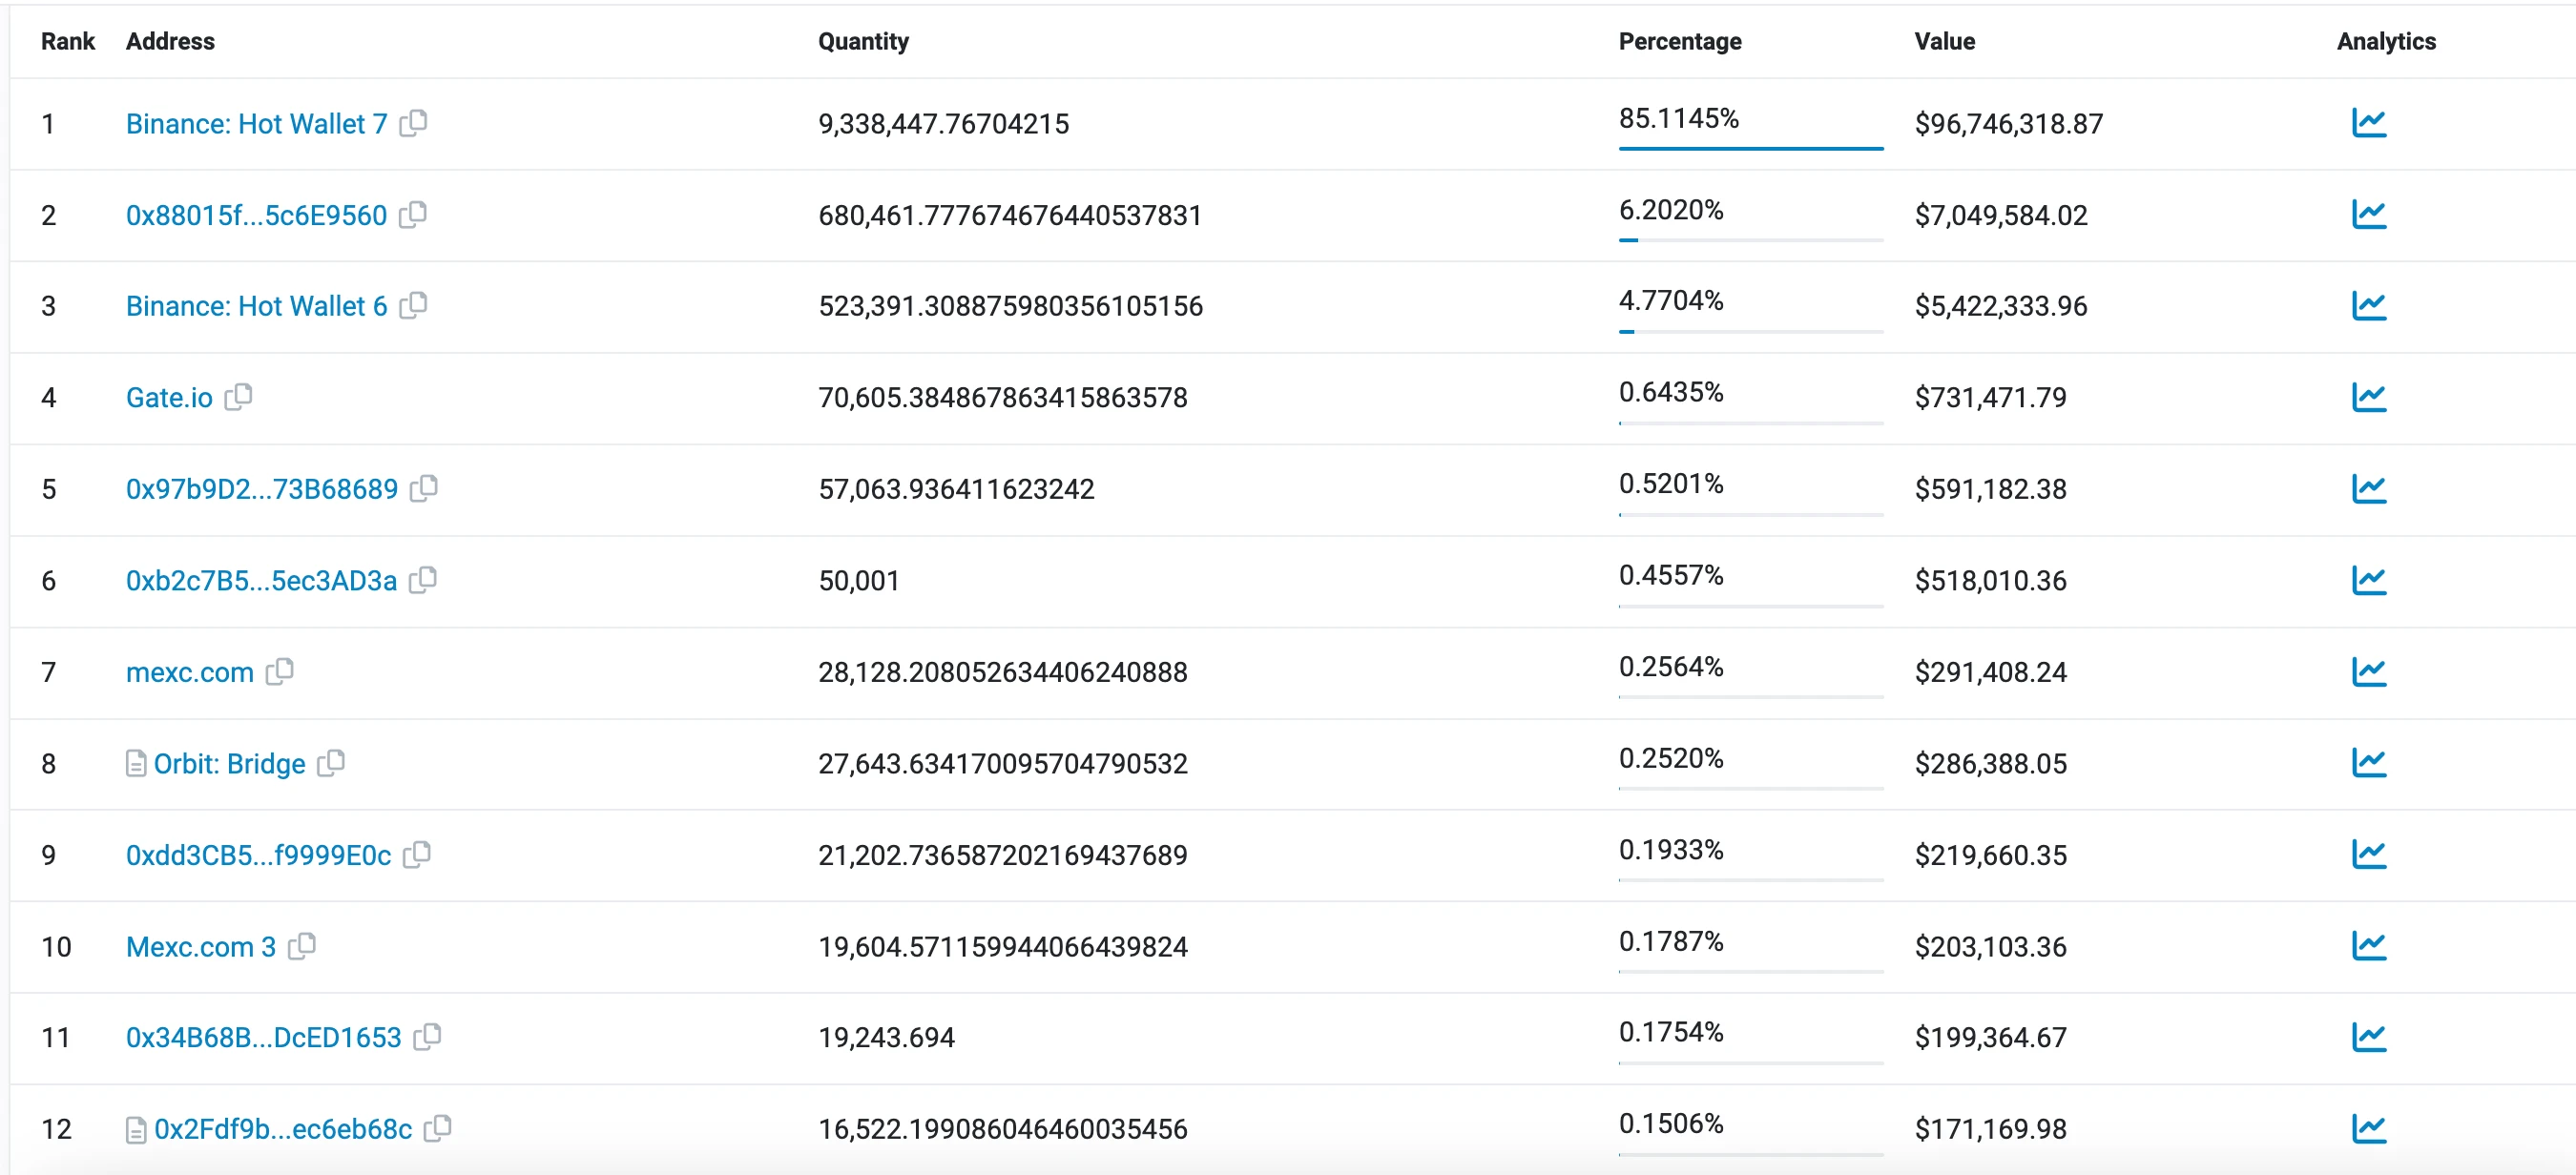Open the analytics chart for mexc.com

[2370, 672]
